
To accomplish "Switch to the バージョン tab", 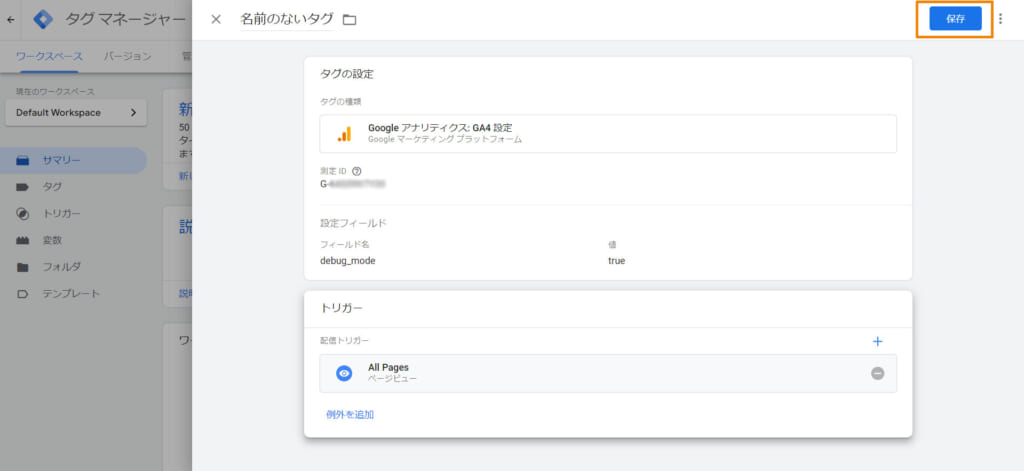I will [x=127, y=57].
